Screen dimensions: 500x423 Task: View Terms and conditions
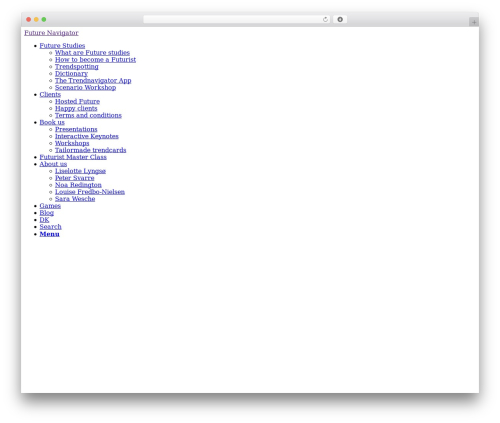click(88, 115)
